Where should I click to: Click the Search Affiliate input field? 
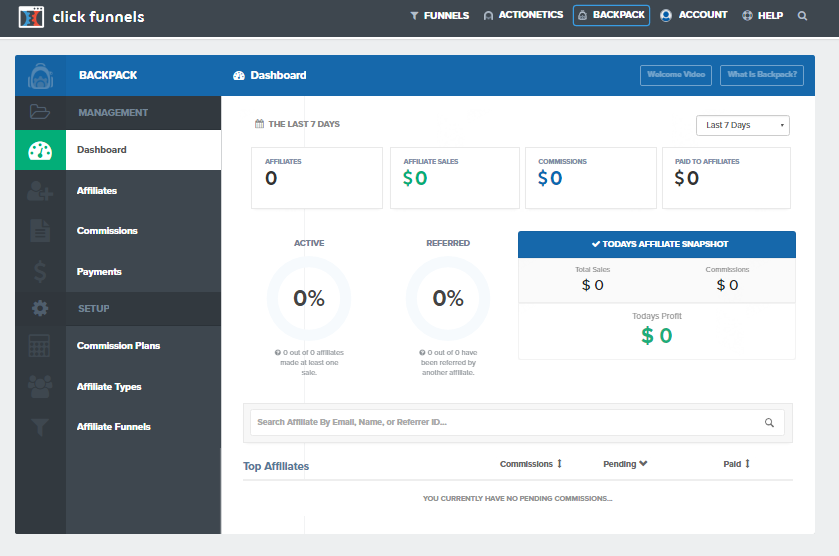[x=517, y=422]
